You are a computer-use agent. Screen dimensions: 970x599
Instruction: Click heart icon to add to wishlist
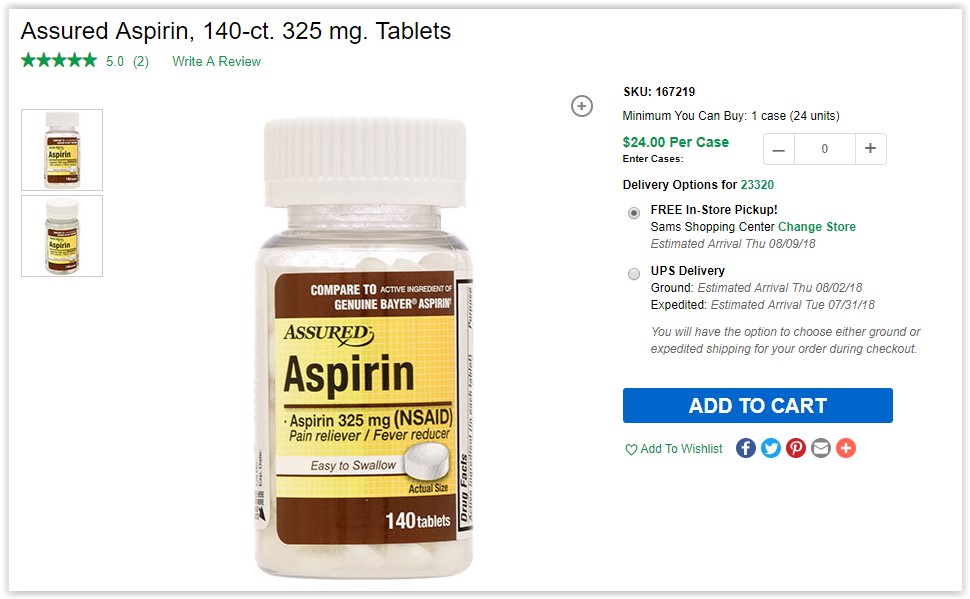tap(631, 450)
